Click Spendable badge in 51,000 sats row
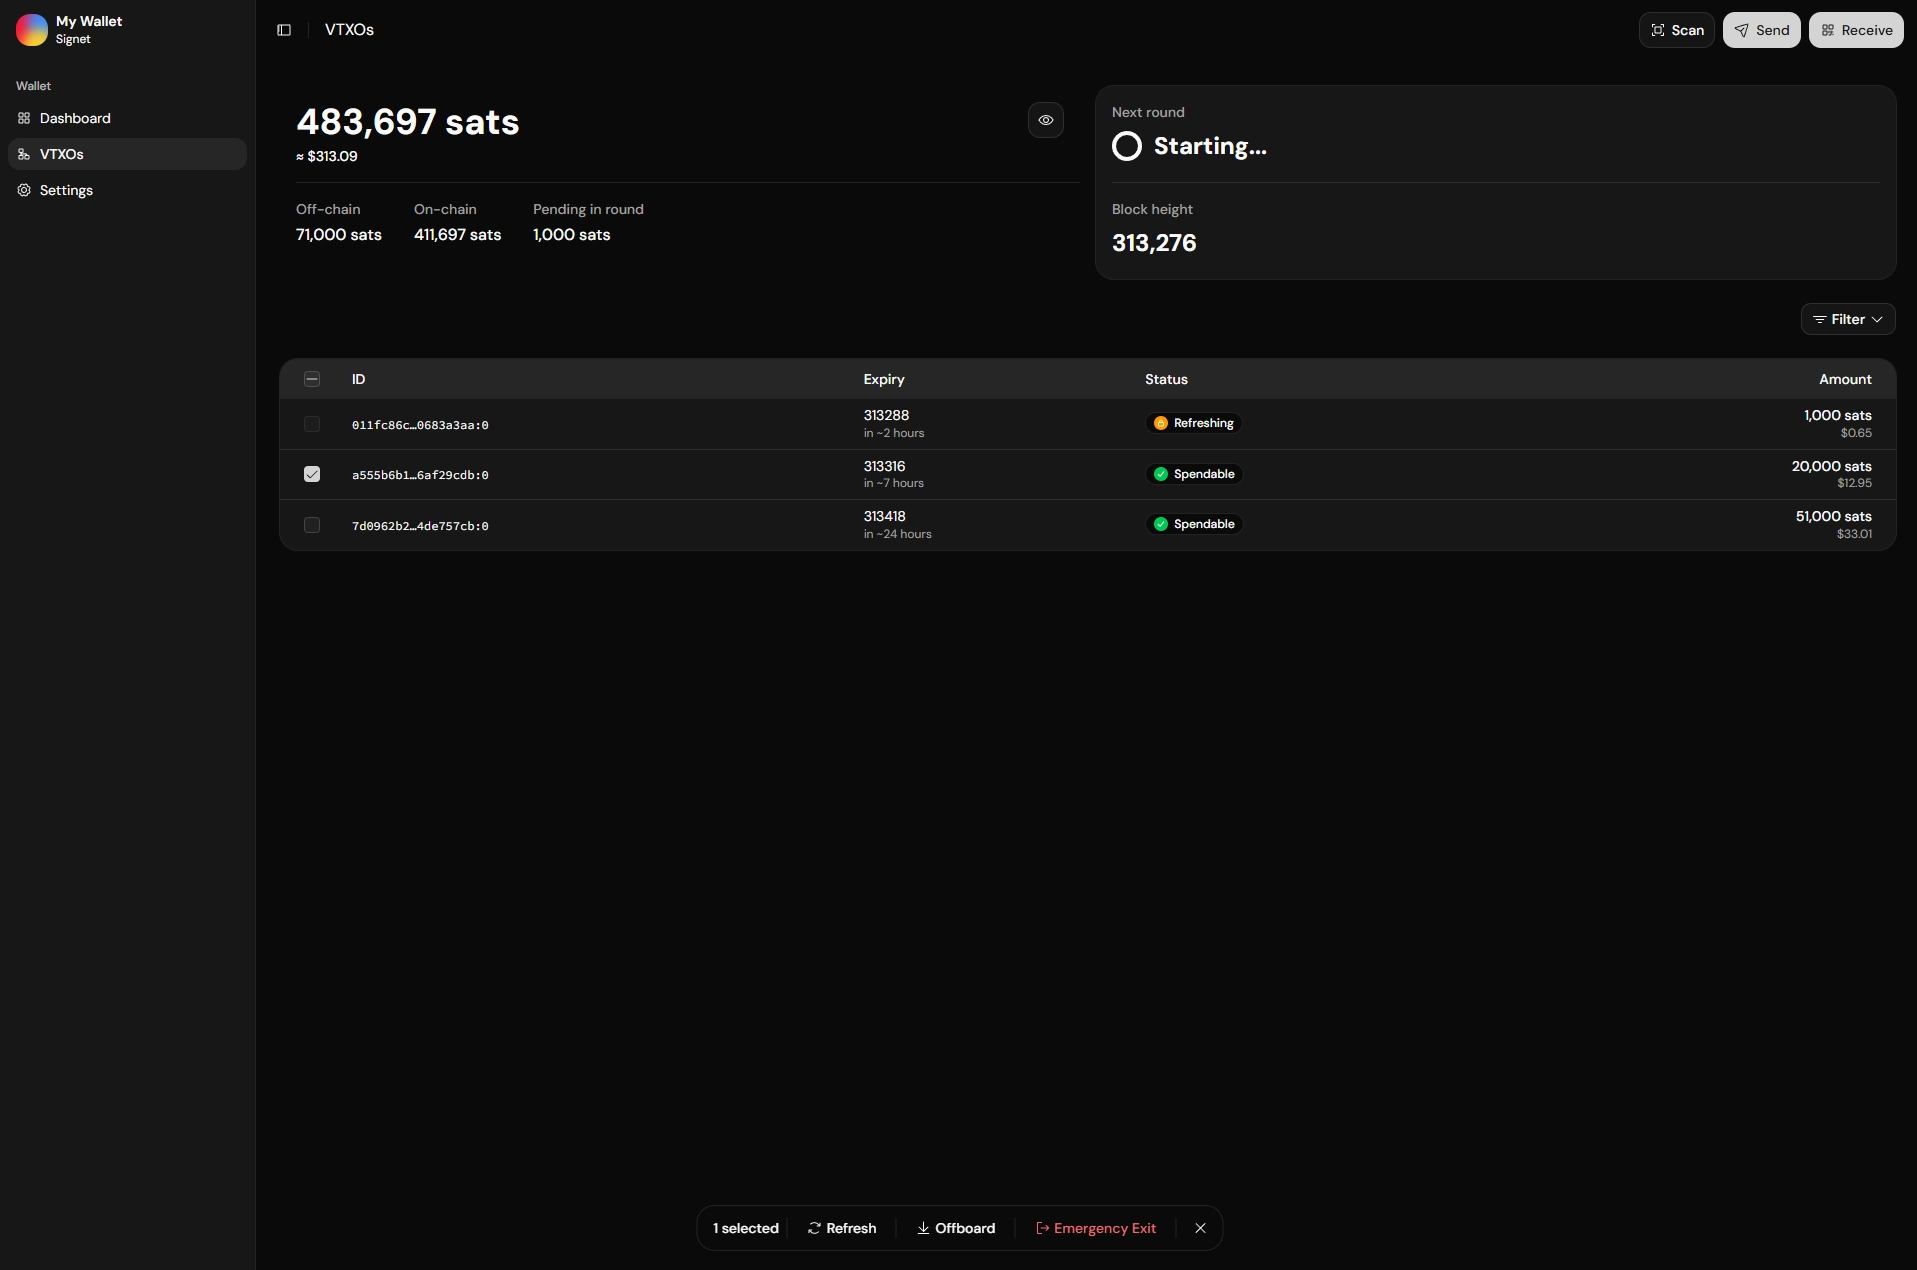The width and height of the screenshot is (1917, 1270). coord(1194,524)
